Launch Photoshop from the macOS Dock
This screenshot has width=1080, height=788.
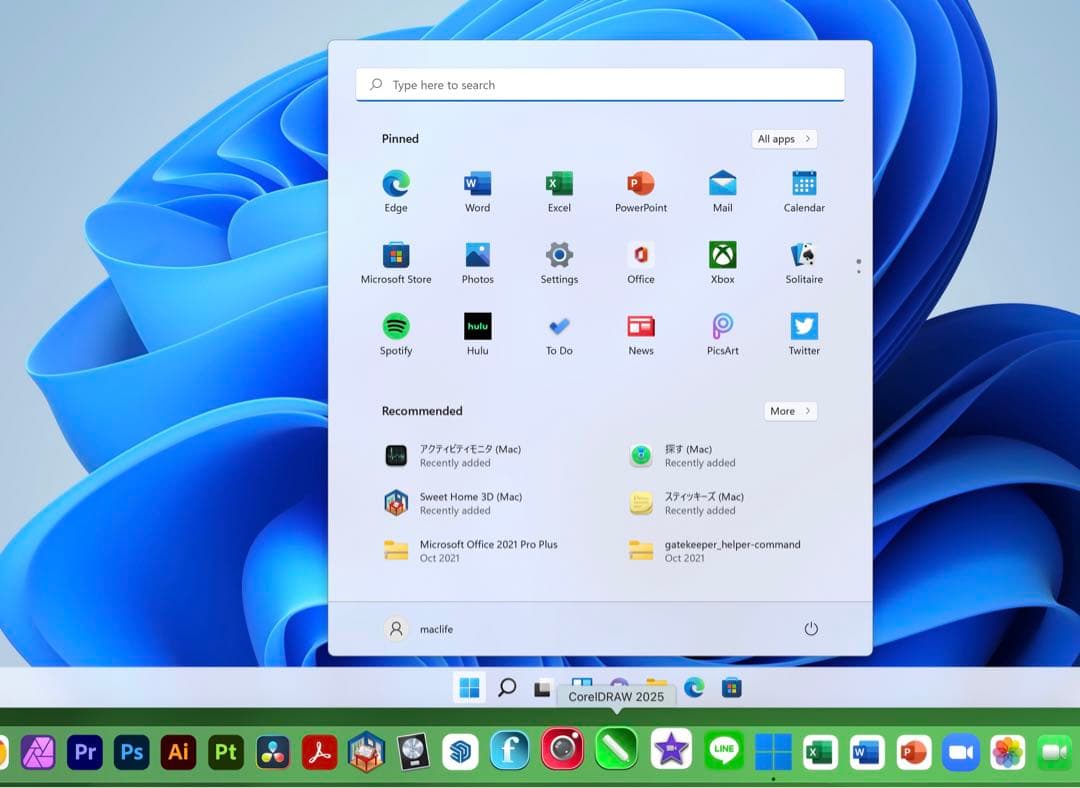tap(132, 751)
